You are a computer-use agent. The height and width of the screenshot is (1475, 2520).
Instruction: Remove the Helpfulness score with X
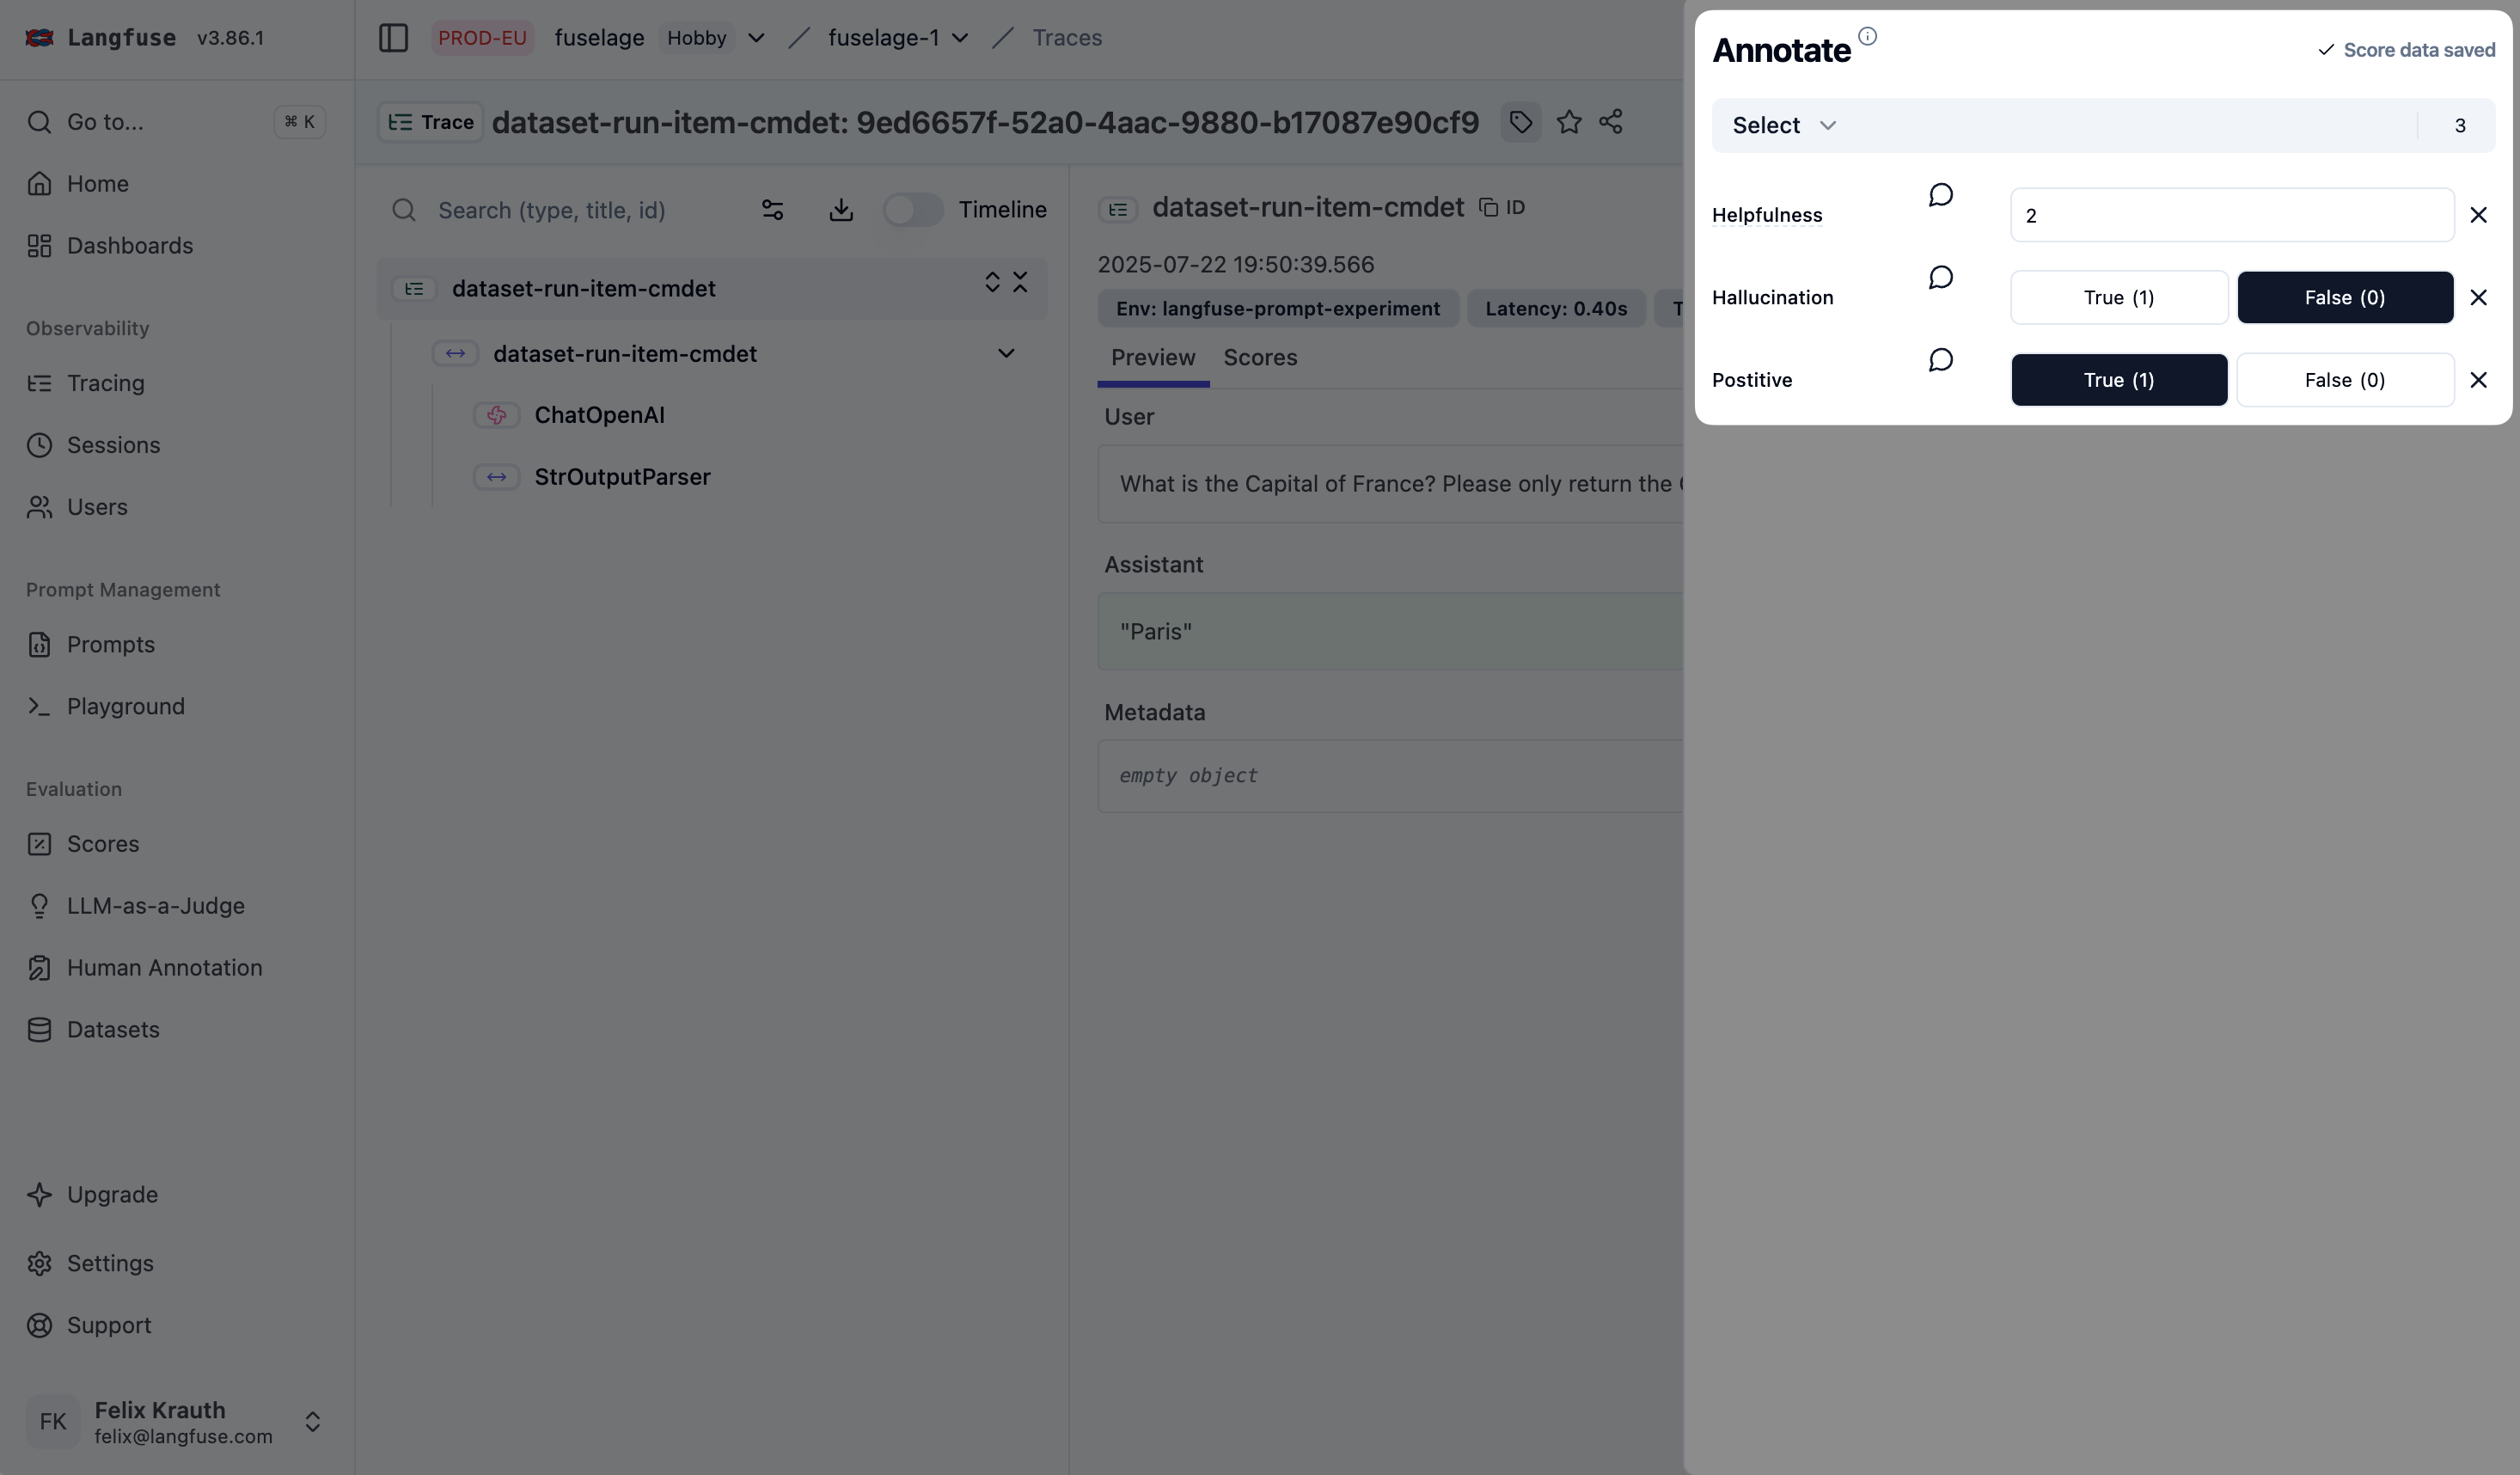(x=2478, y=215)
